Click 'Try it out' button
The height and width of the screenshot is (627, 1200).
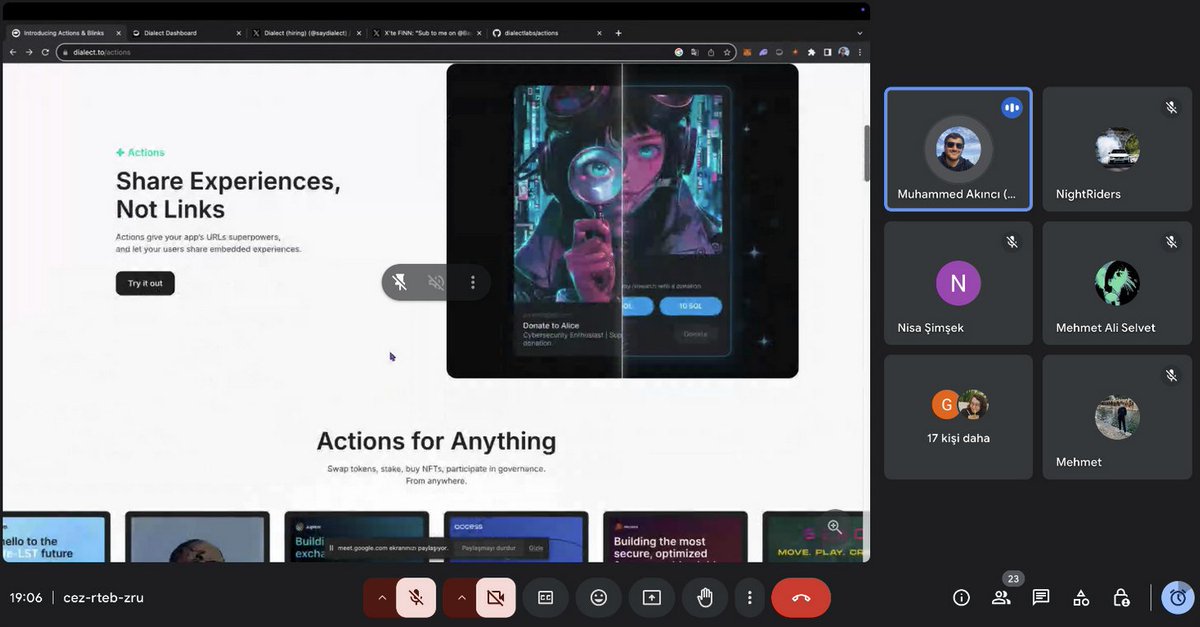pos(145,283)
